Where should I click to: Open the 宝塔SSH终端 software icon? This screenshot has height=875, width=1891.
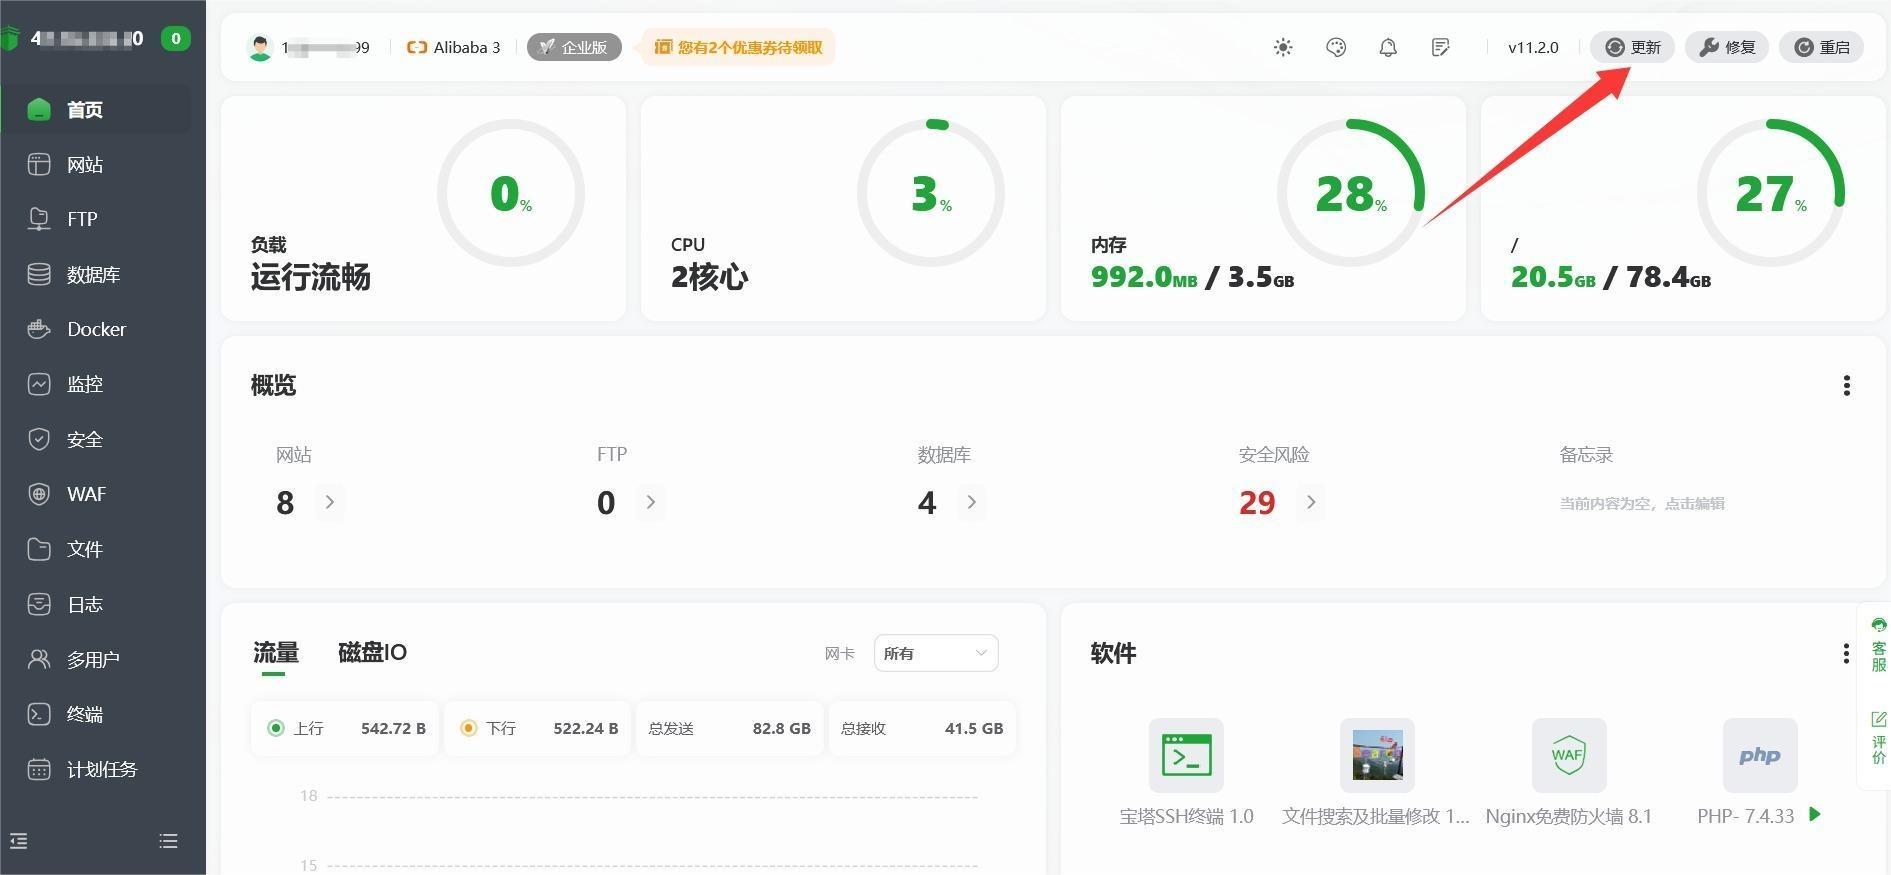pos(1186,755)
